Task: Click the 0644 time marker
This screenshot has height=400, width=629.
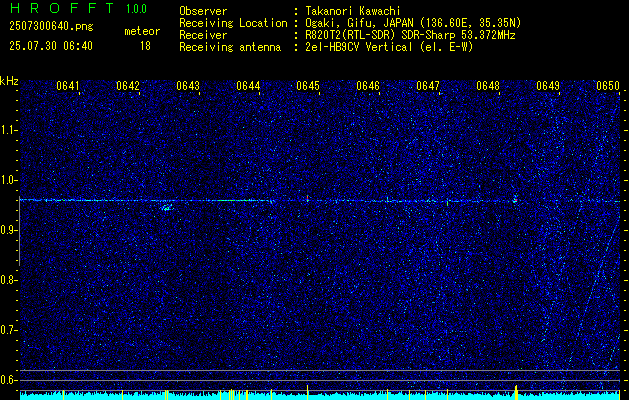Action: pyautogui.click(x=248, y=86)
